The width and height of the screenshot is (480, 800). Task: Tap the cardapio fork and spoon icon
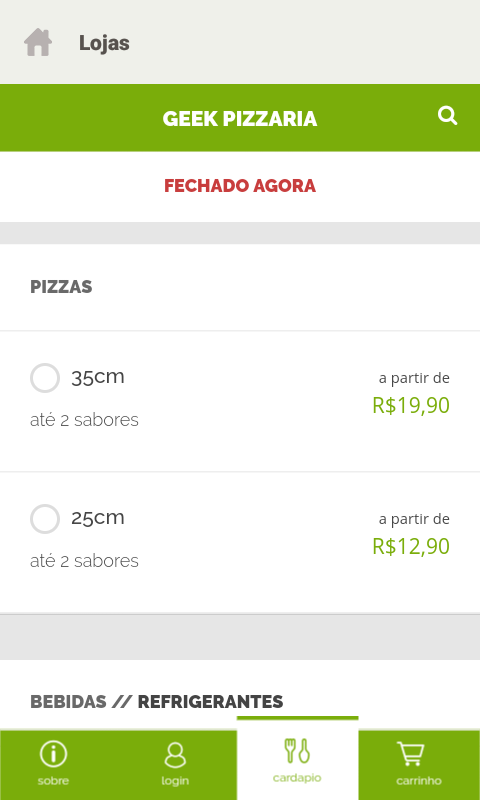tap(296, 751)
